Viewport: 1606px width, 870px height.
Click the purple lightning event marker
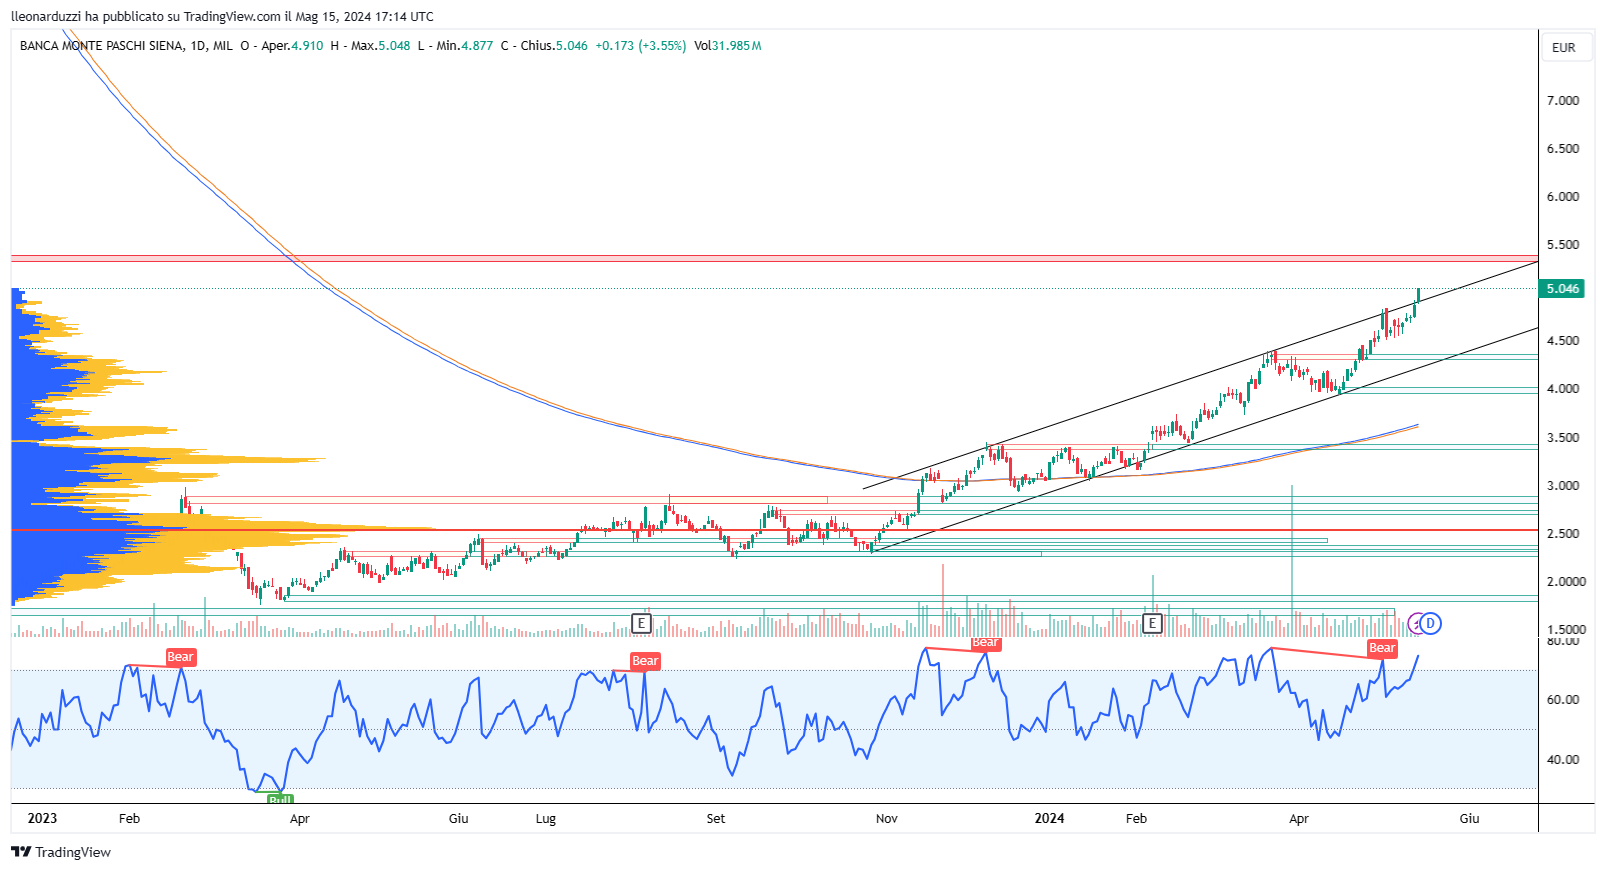pos(1415,623)
